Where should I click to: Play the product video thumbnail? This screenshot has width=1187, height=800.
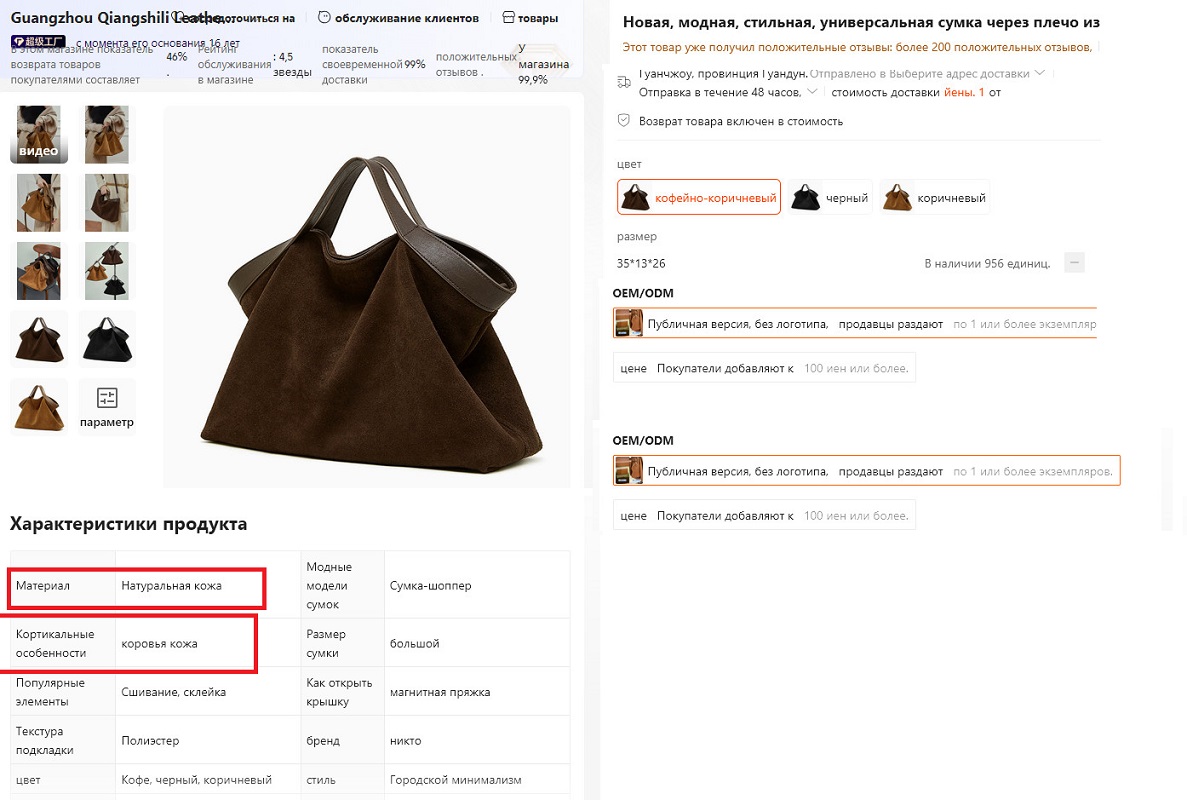pyautogui.click(x=39, y=134)
